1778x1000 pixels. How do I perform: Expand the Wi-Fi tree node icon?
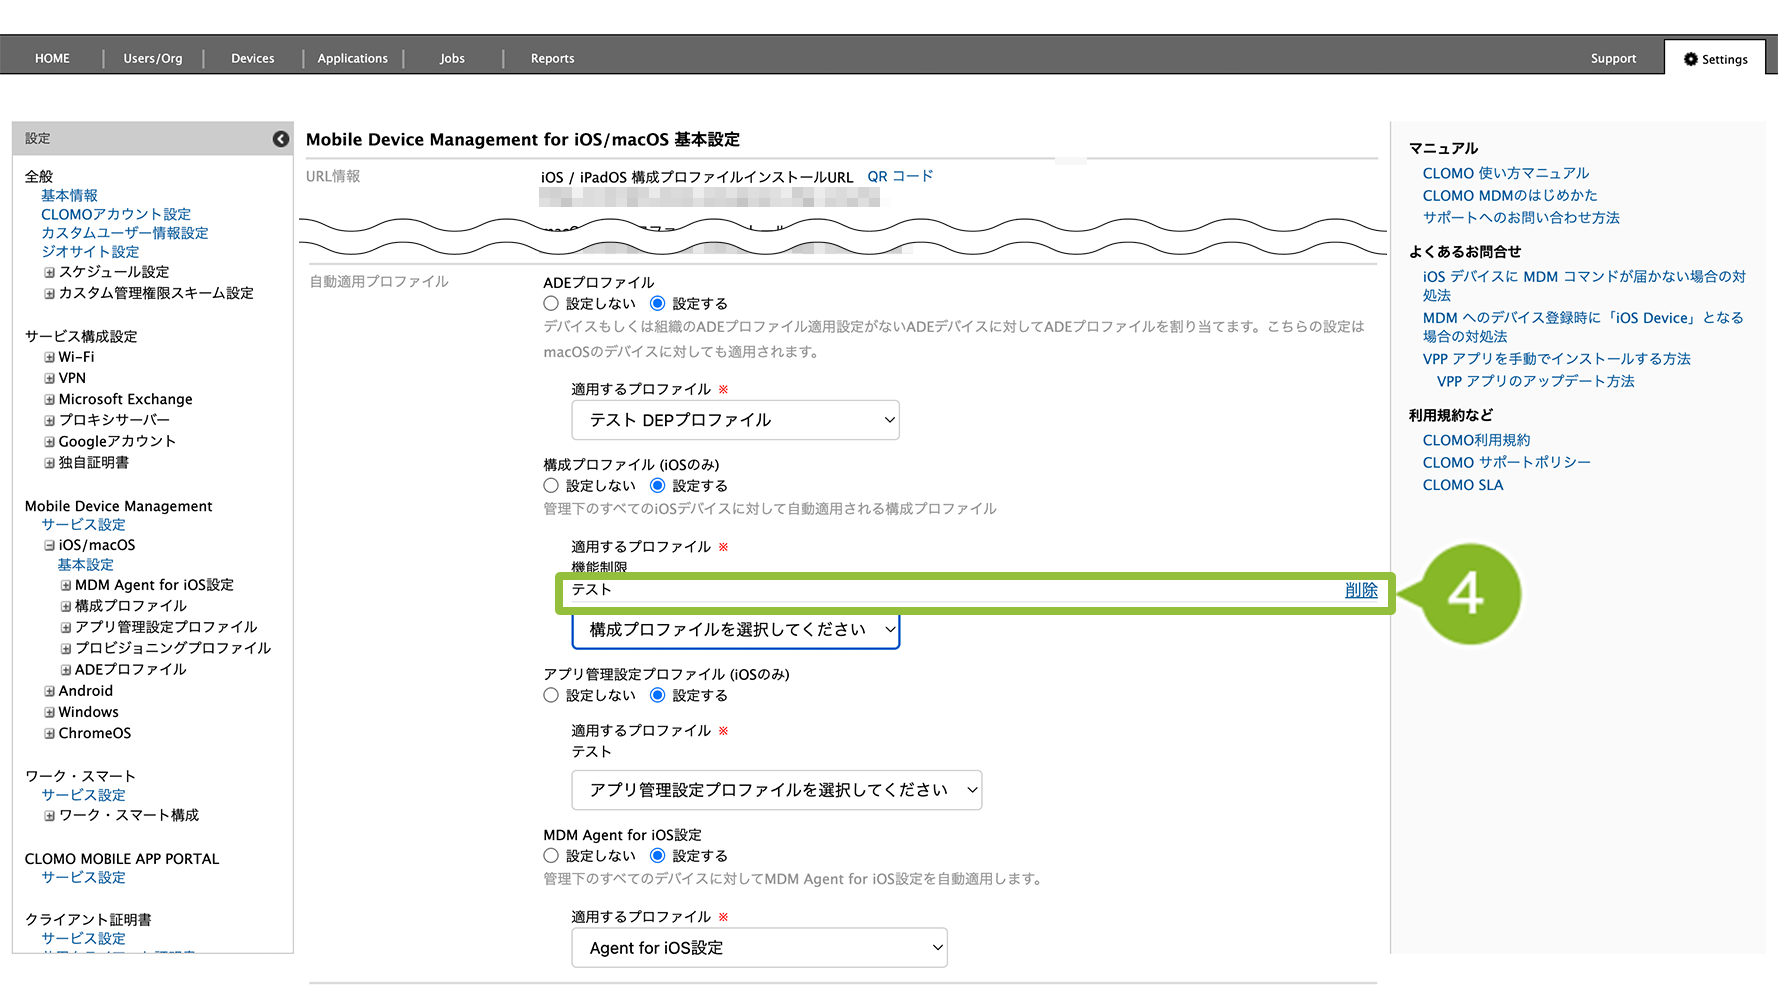tap(49, 357)
